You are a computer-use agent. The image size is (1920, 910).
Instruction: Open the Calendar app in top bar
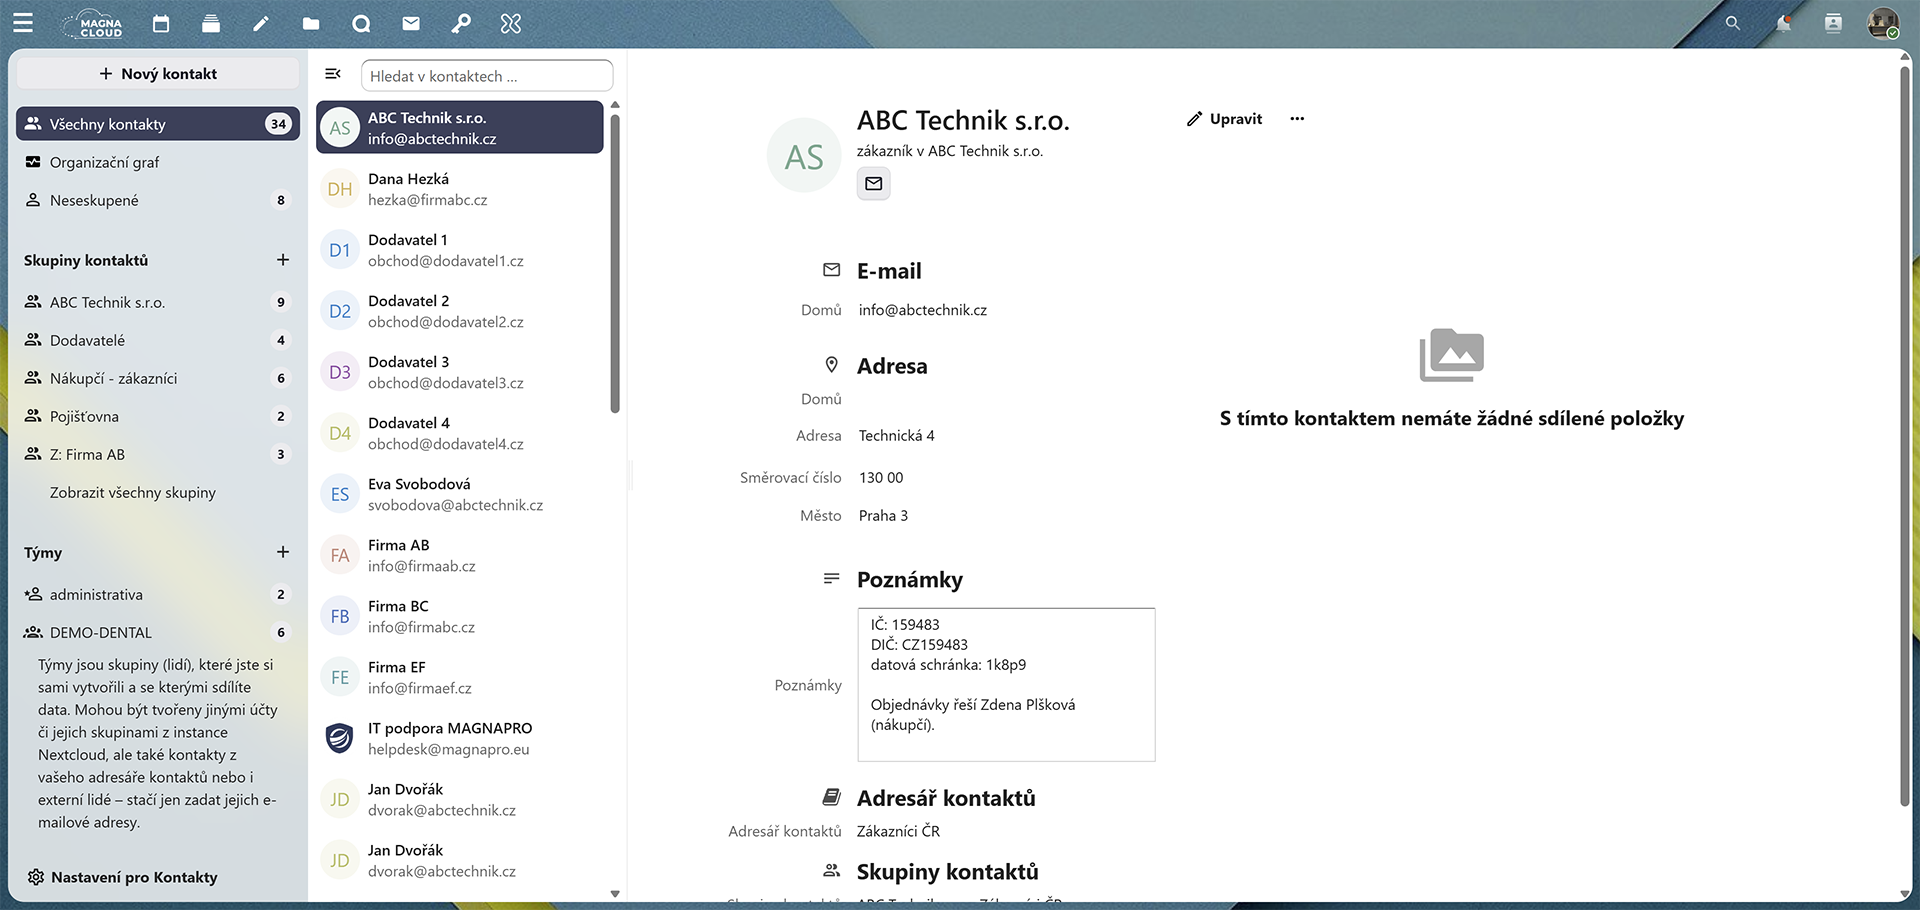tap(161, 24)
